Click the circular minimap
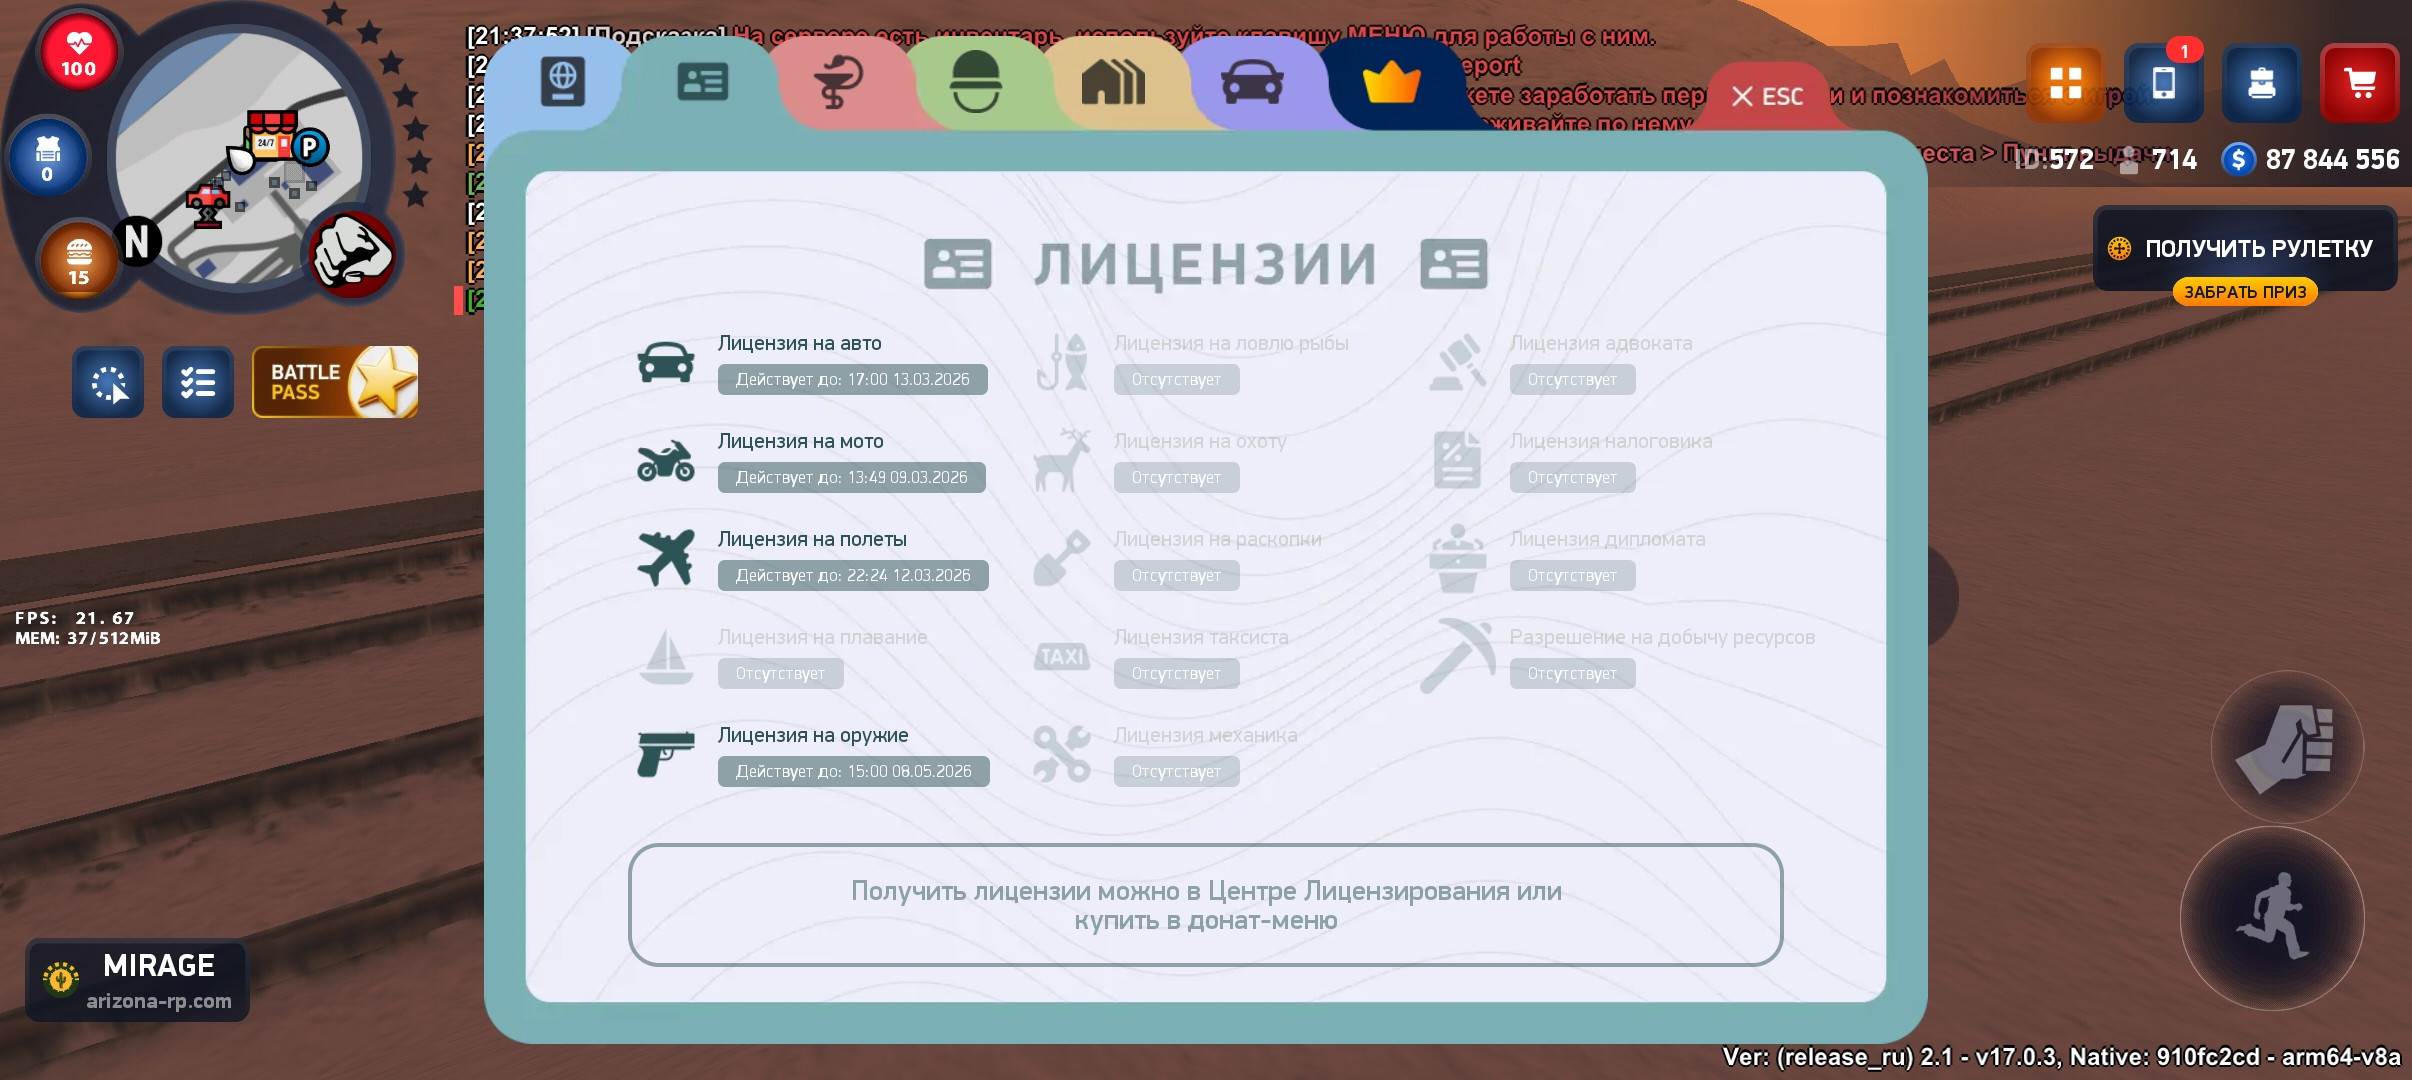Screen dimensions: 2412x1080 click(x=240, y=160)
